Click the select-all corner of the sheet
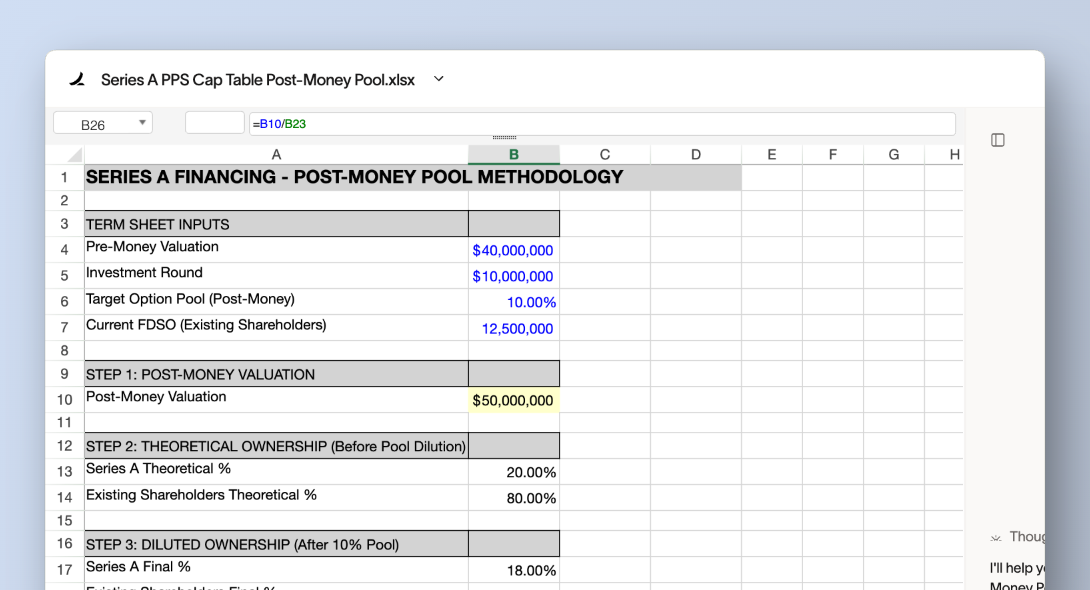Screen dimensions: 1090x590 [x=74, y=154]
